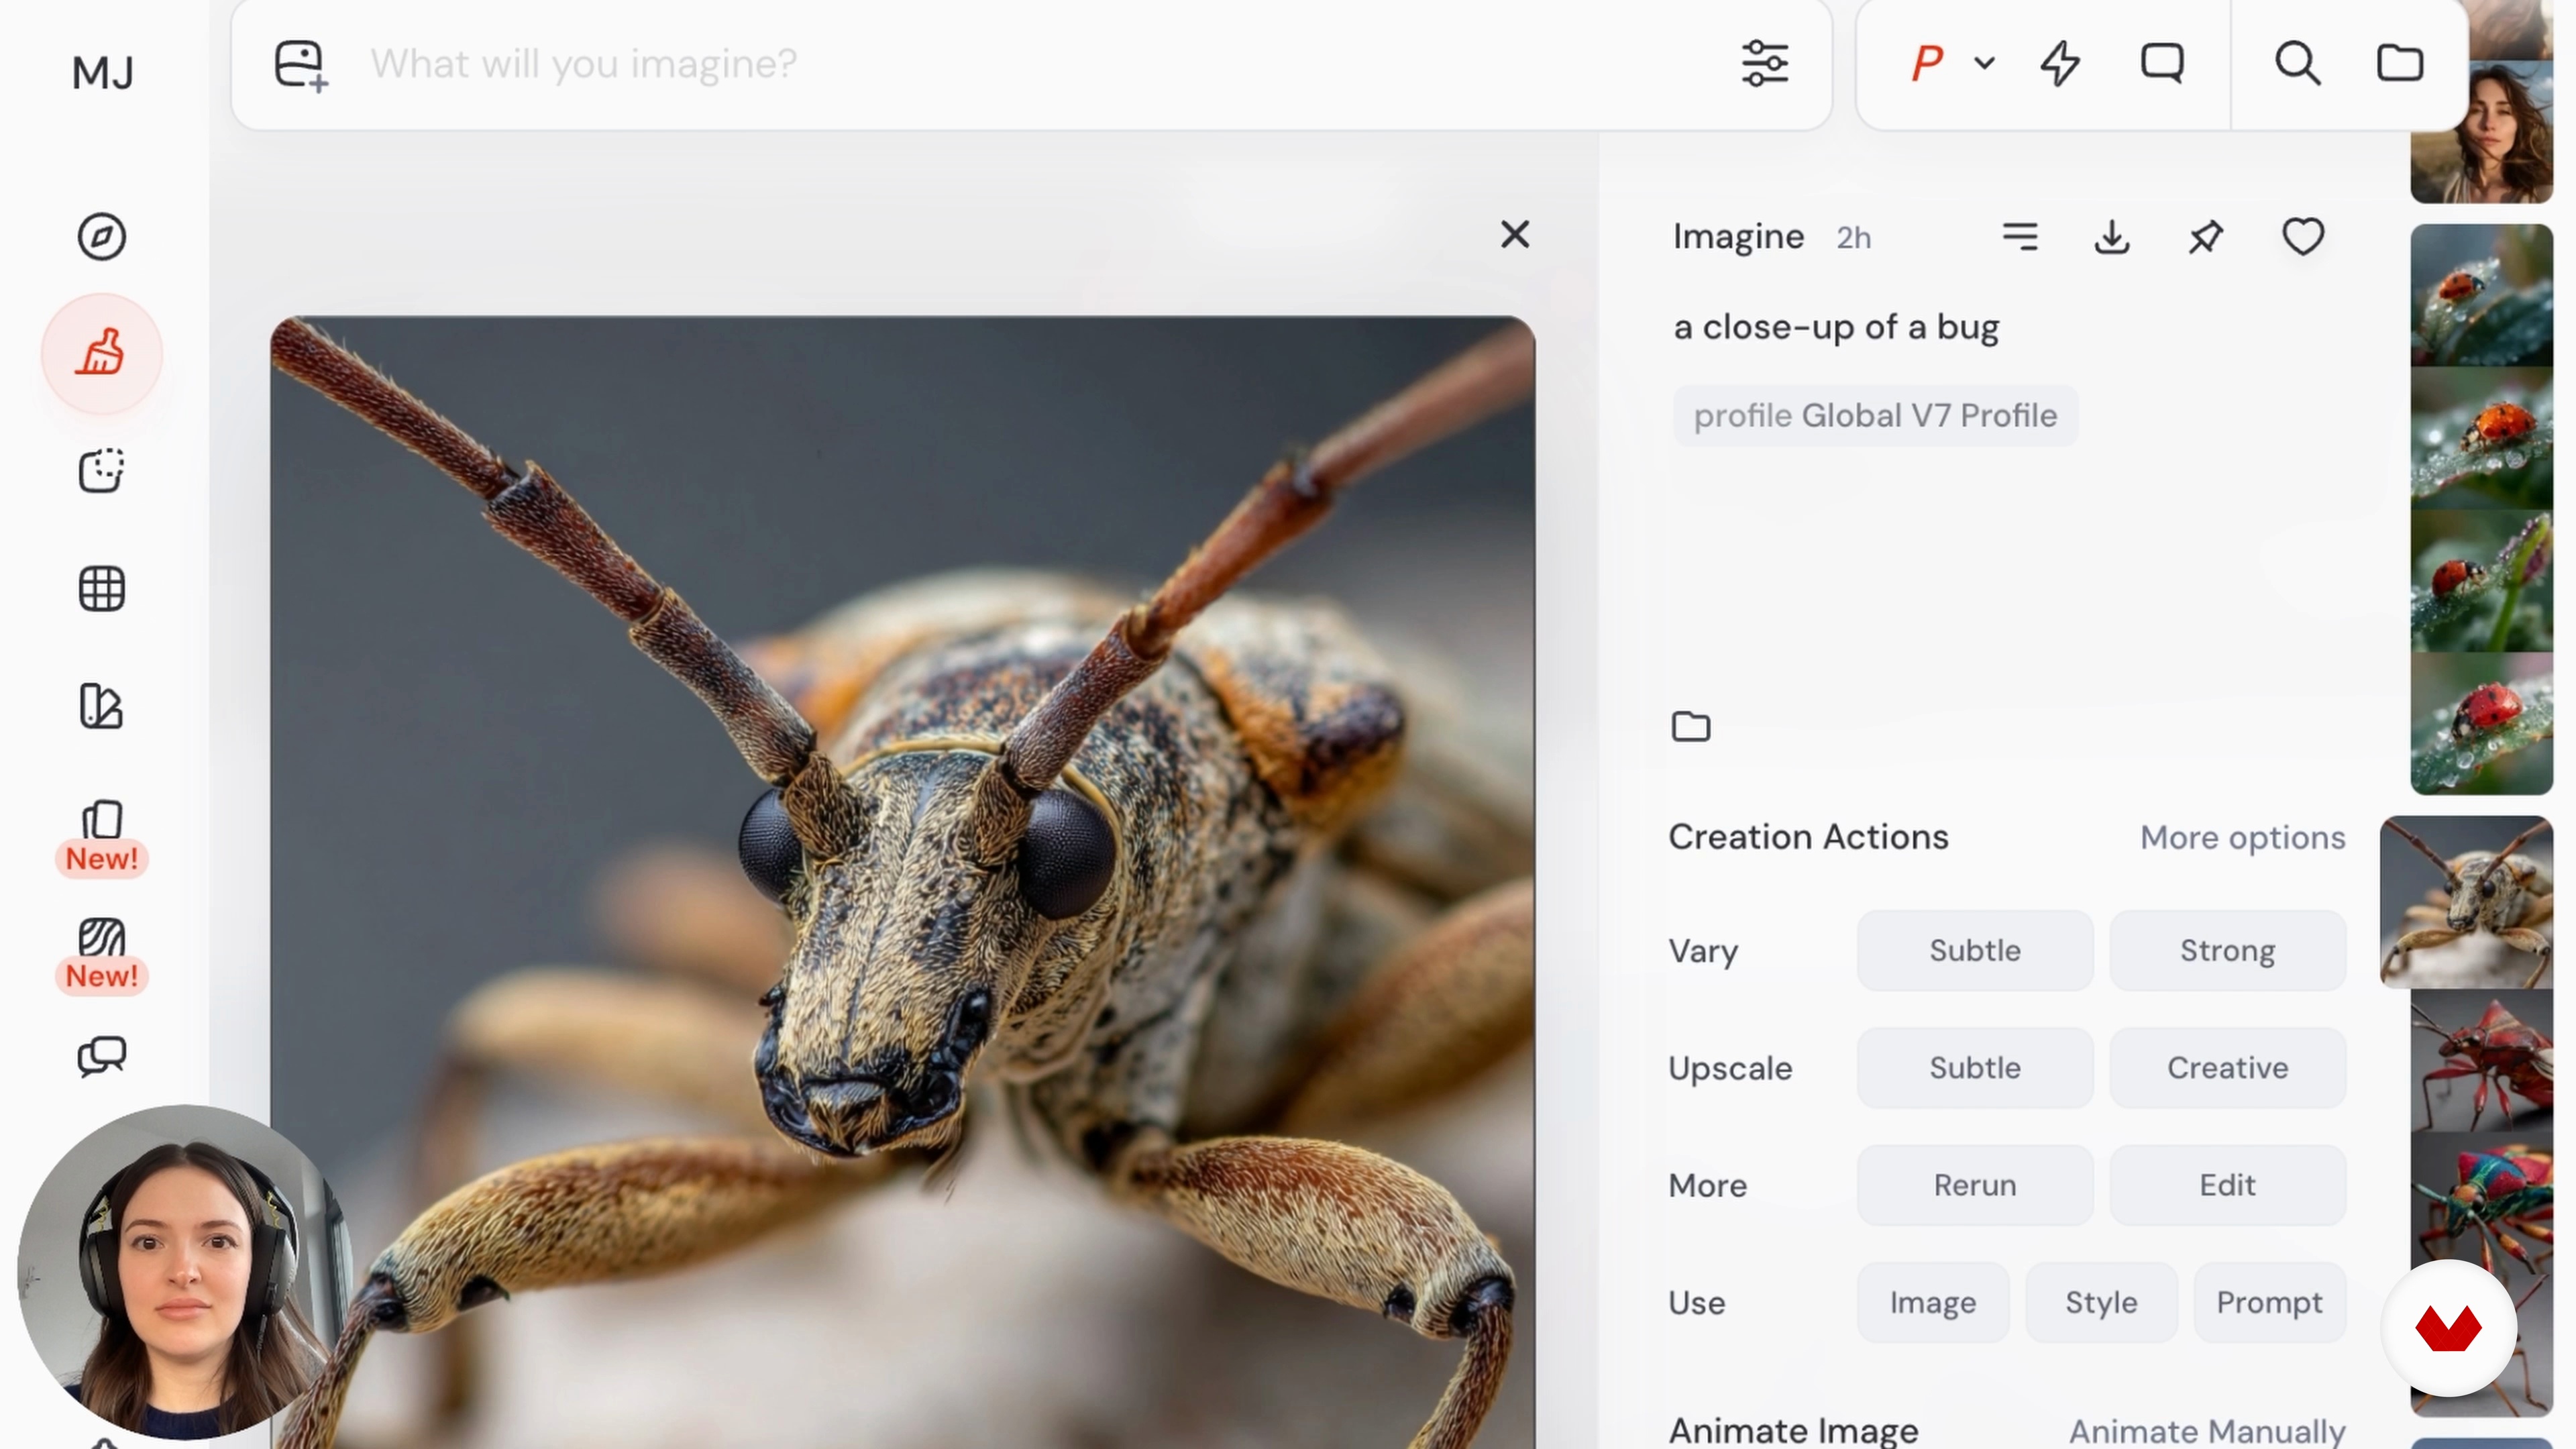Screen dimensions: 2576x1449
Task: Use as Style reference button
Action: [2101, 1302]
